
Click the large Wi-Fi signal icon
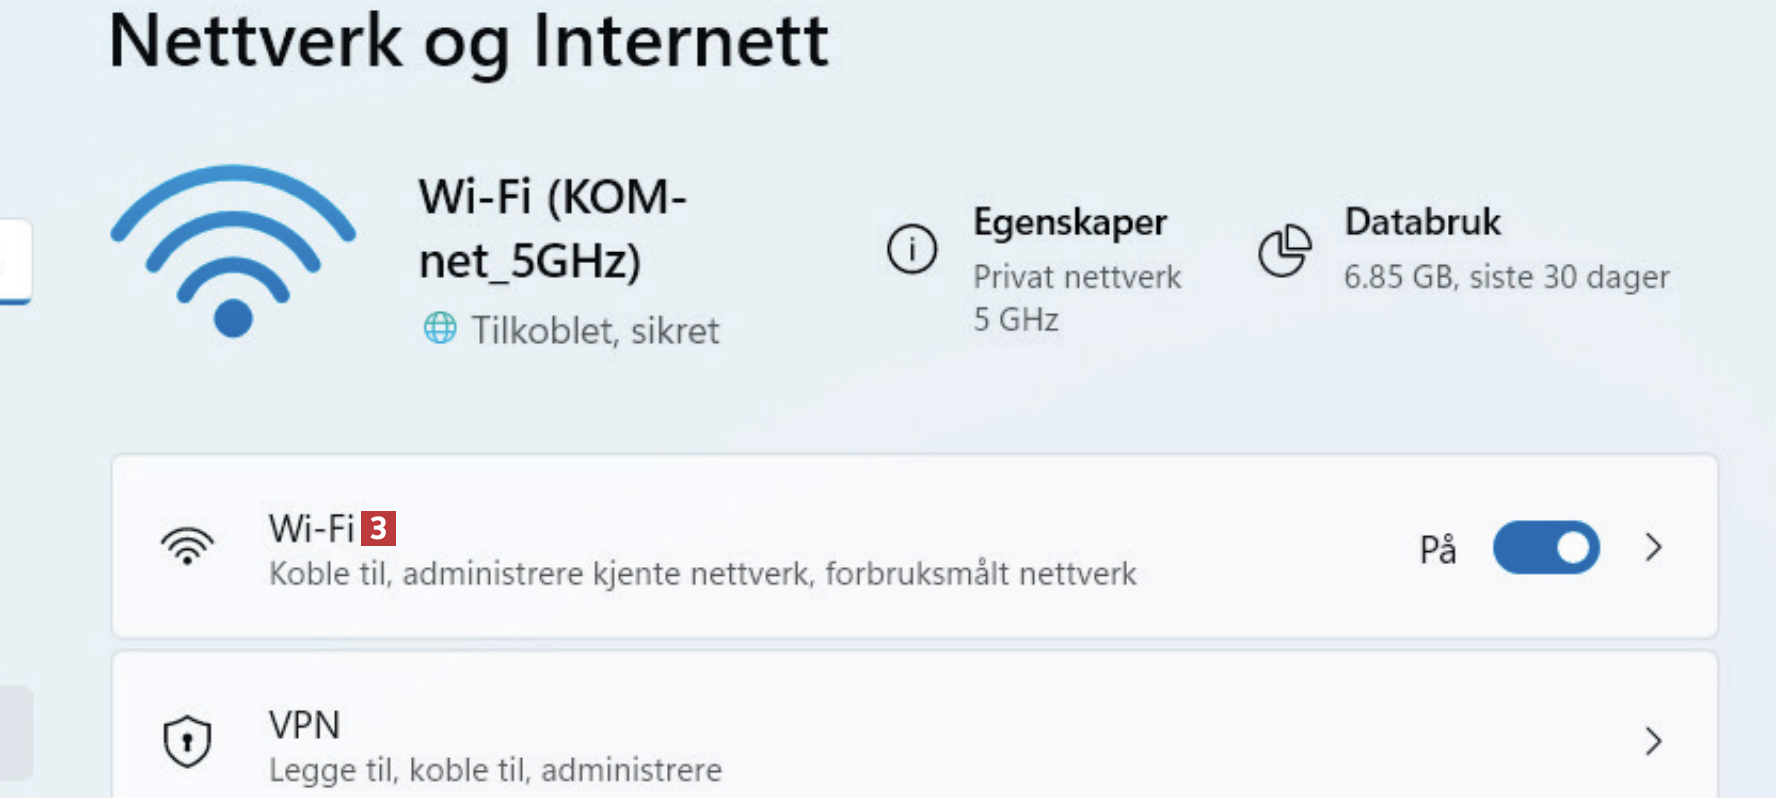click(233, 250)
